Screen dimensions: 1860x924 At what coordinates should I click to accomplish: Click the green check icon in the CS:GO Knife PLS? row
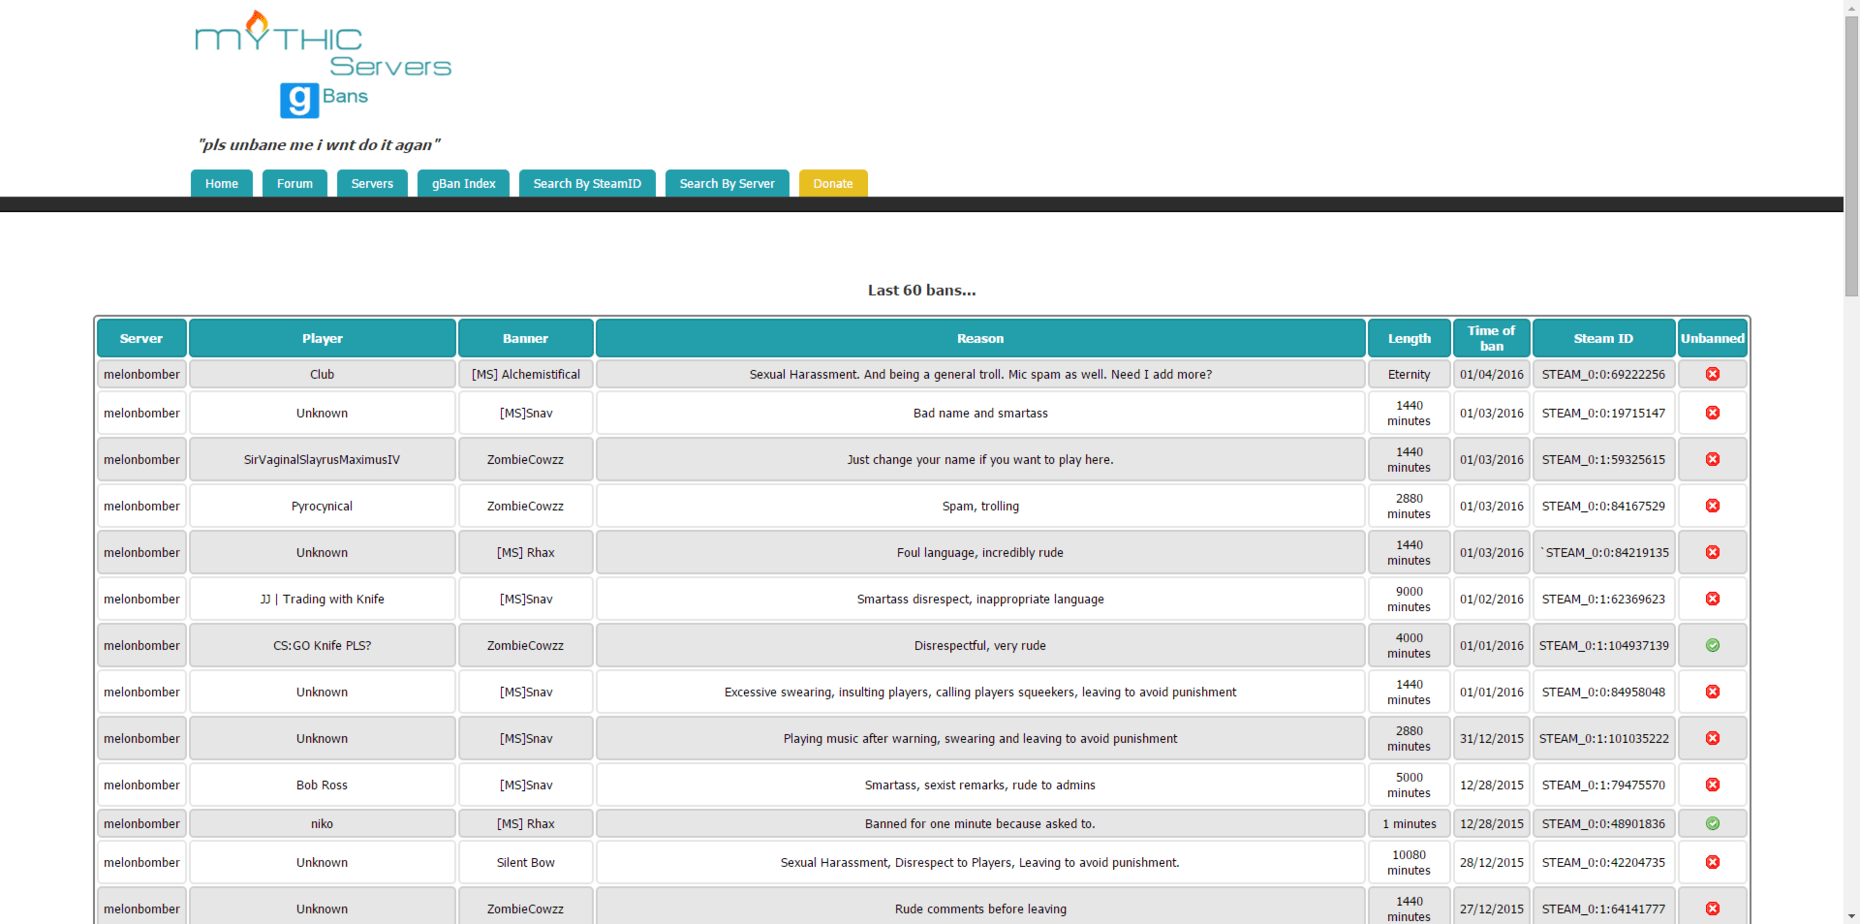[1712, 646]
